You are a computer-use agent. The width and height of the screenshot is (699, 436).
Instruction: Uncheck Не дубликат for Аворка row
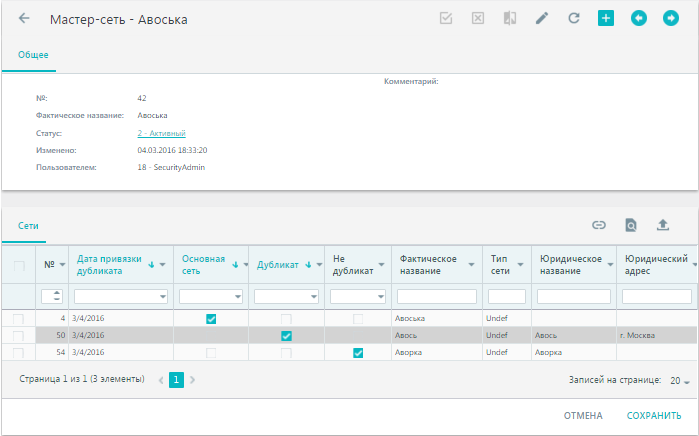coord(358,353)
